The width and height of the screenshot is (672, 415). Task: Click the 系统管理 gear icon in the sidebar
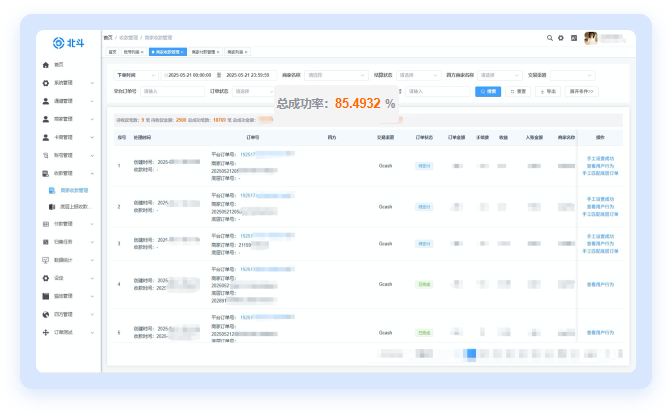45,83
